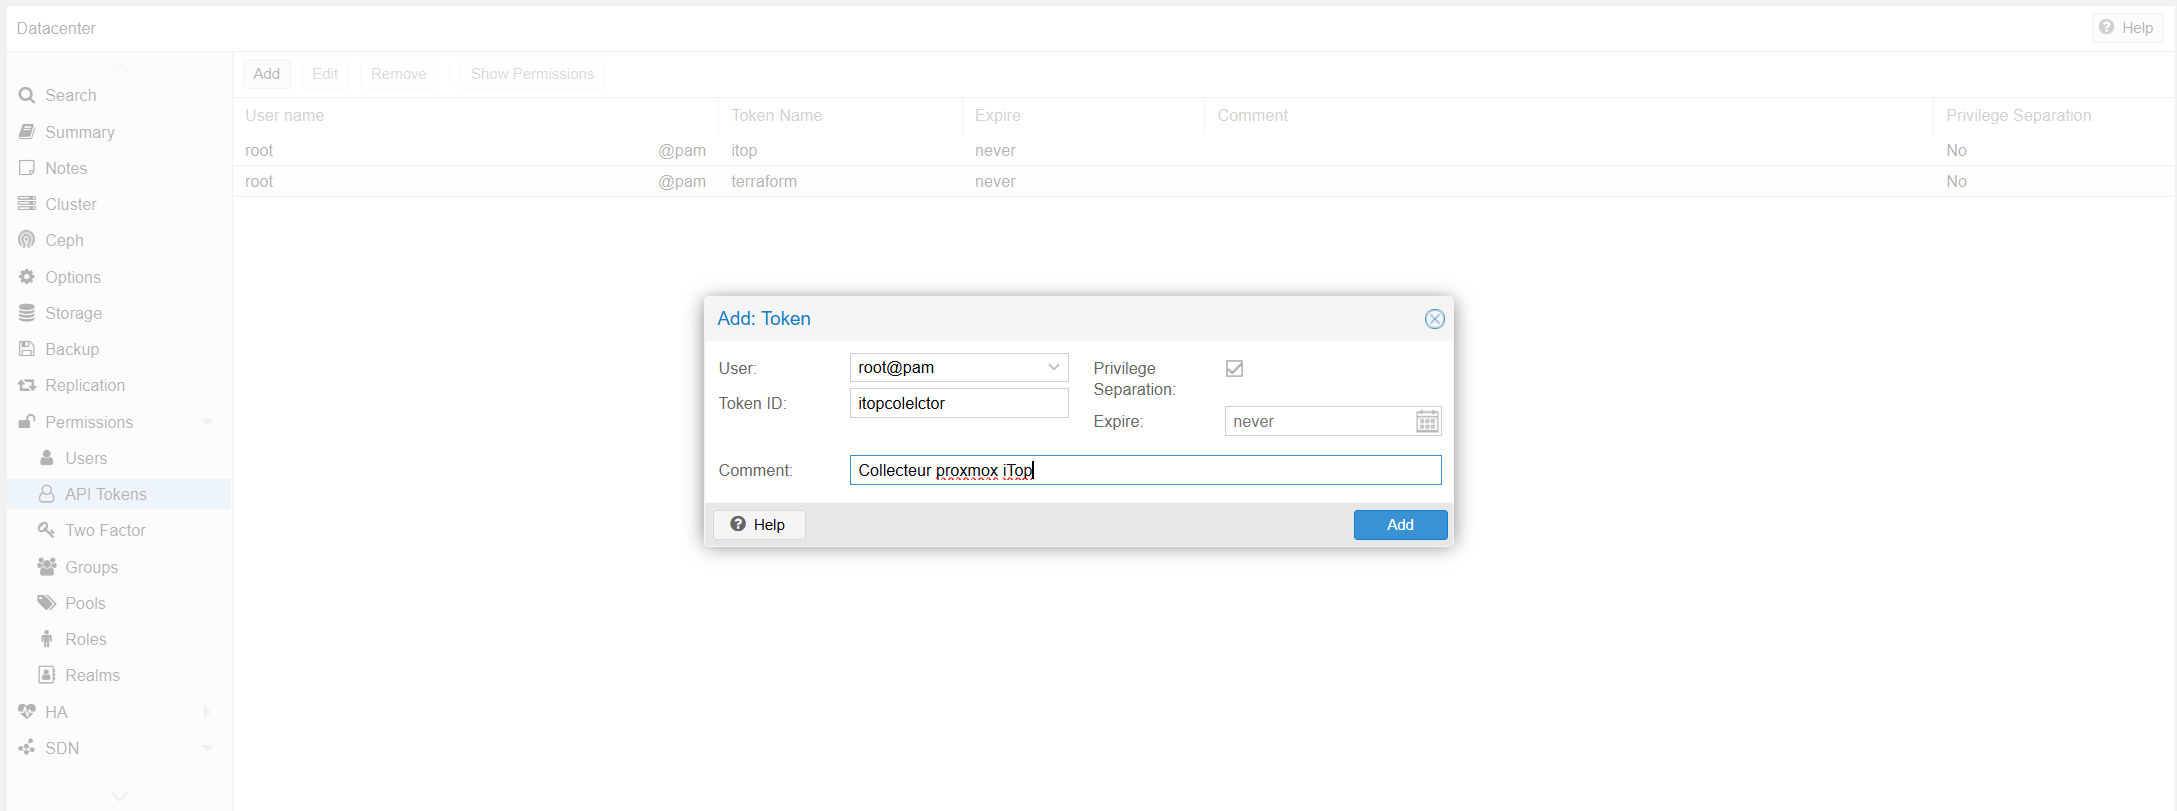Open the Roles permissions page
This screenshot has width=2177, height=811.
click(x=85, y=639)
